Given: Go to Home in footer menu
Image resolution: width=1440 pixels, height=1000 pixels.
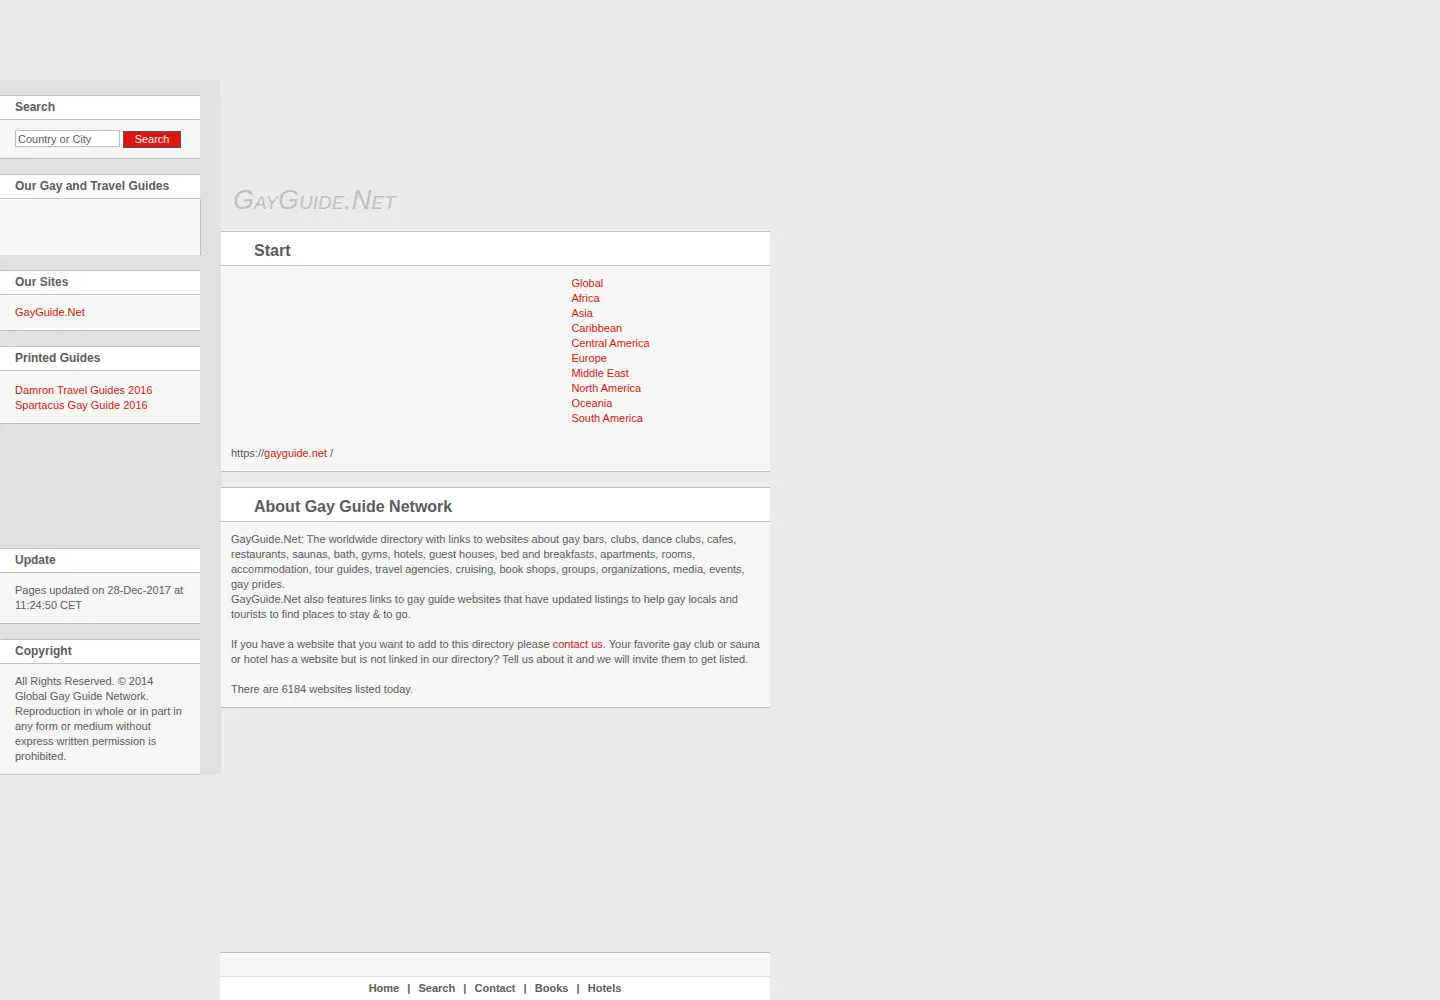Looking at the screenshot, I should click(x=383, y=988).
